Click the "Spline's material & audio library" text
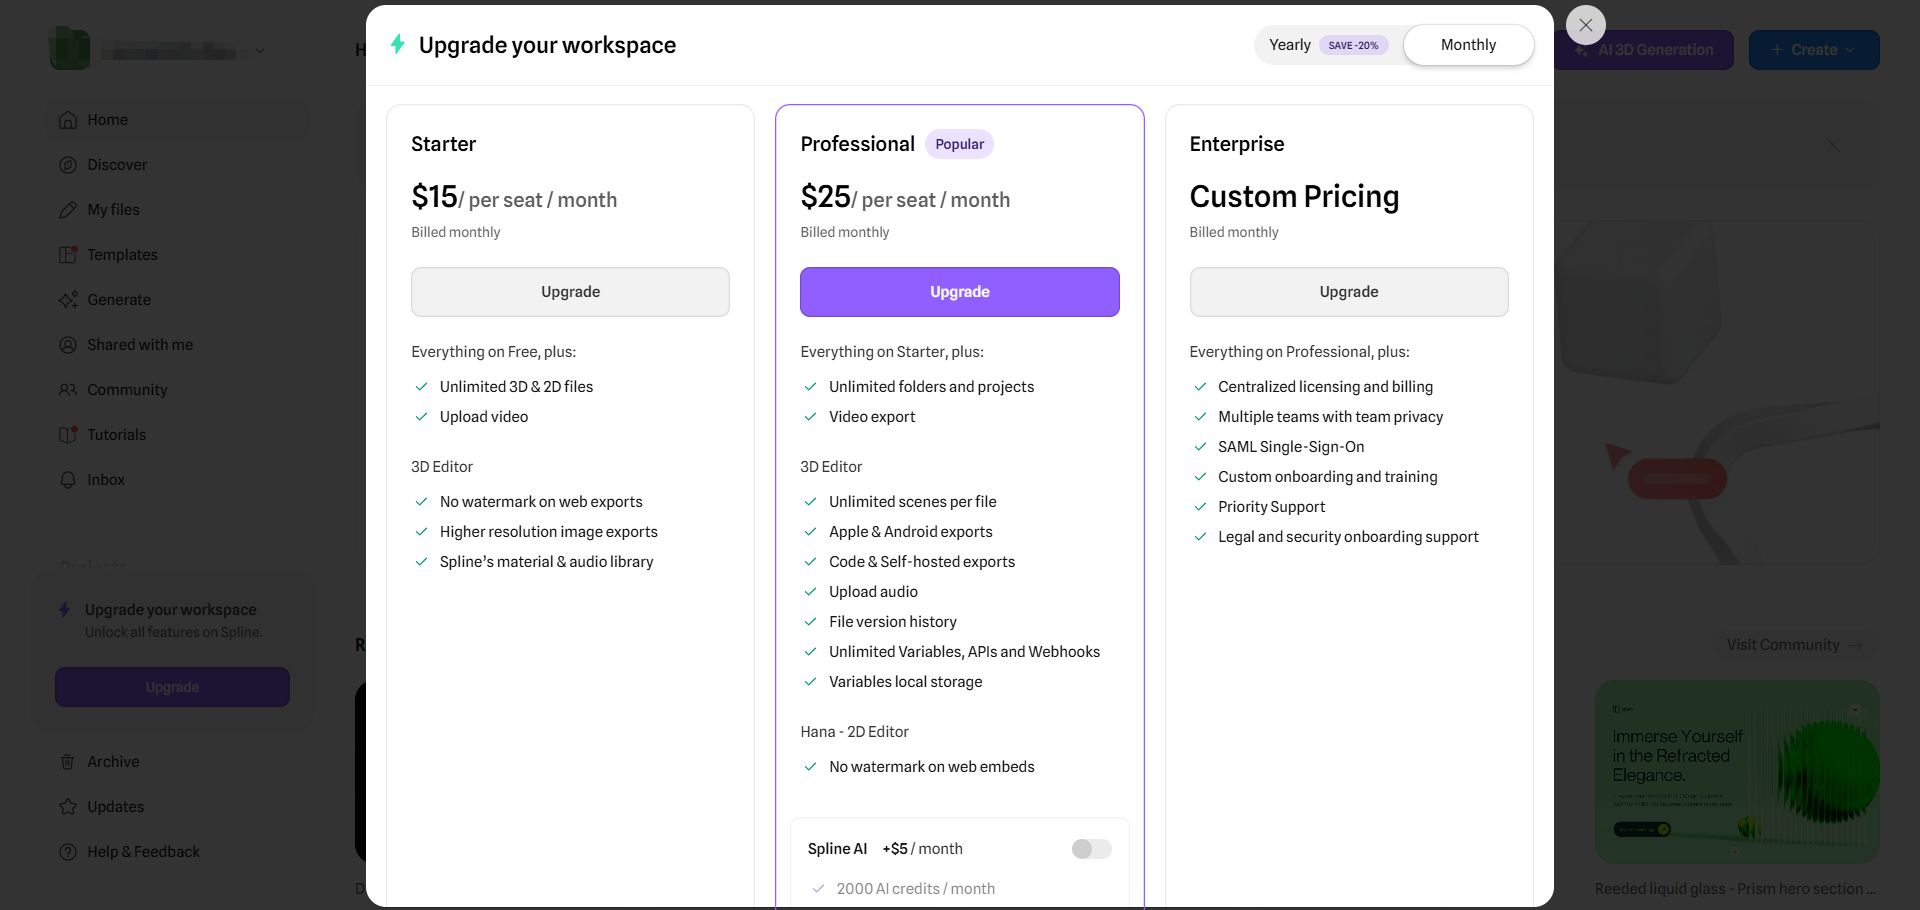 click(x=546, y=562)
